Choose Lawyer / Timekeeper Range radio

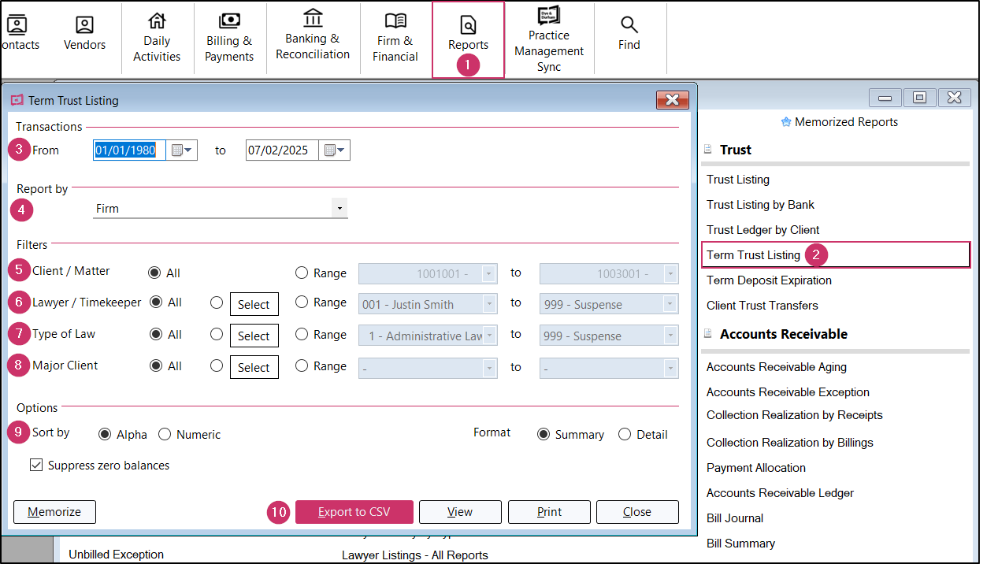click(302, 302)
